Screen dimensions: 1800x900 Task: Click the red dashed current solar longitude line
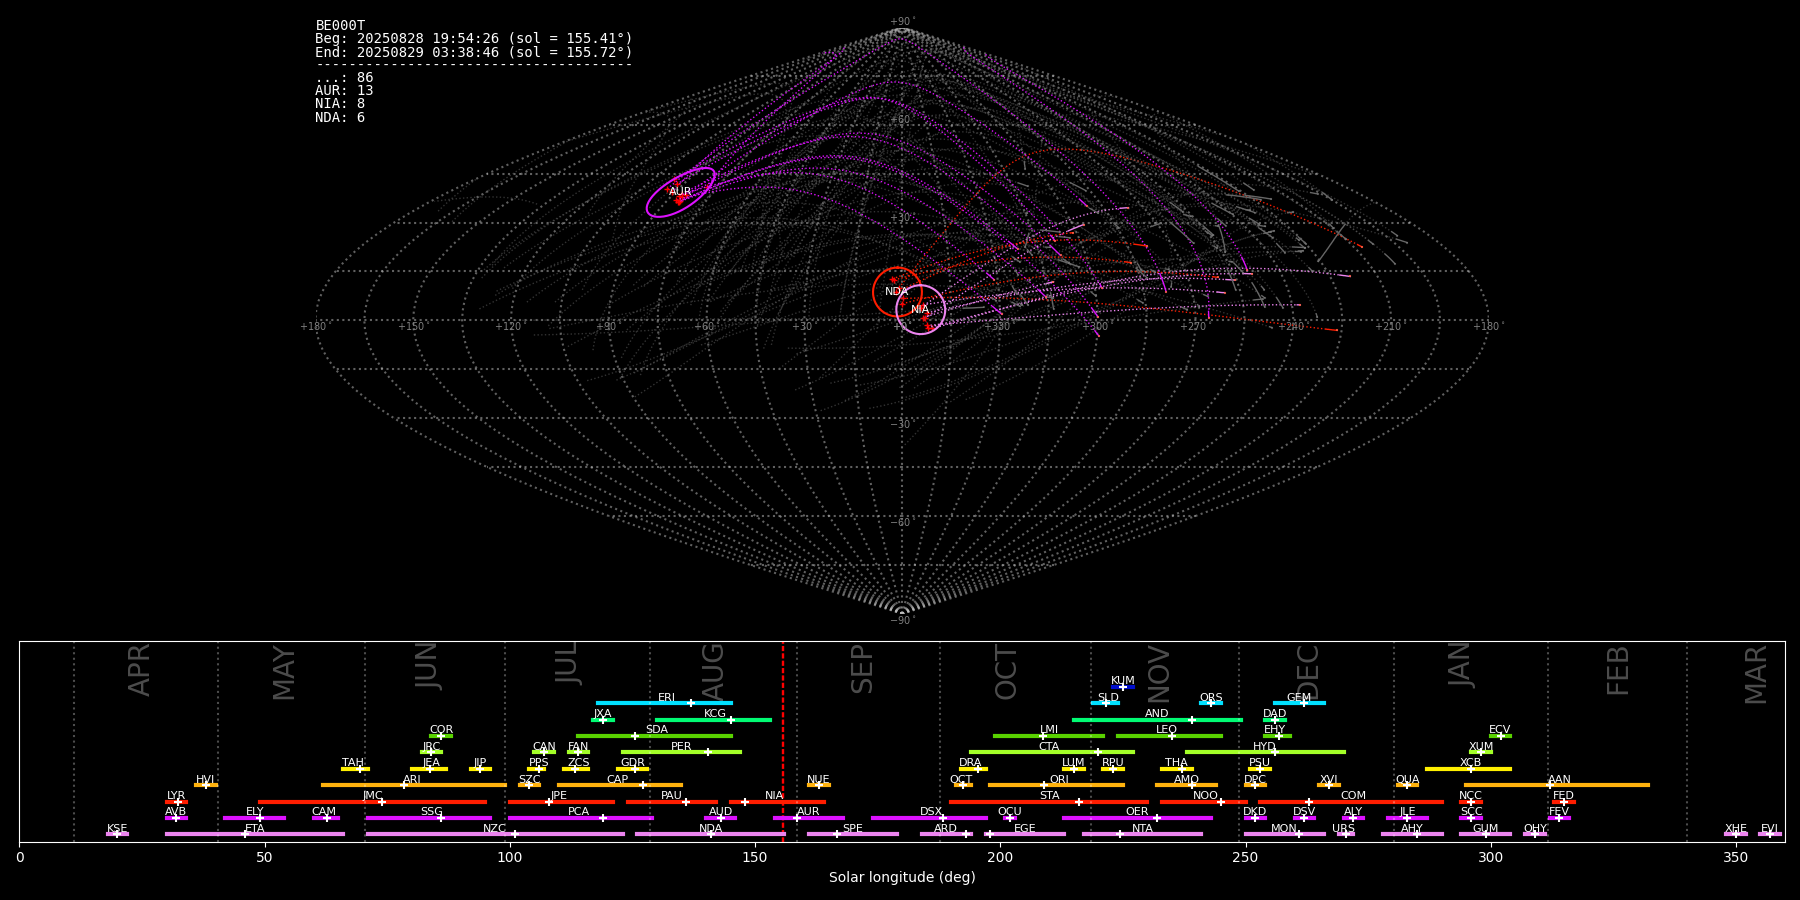783,741
